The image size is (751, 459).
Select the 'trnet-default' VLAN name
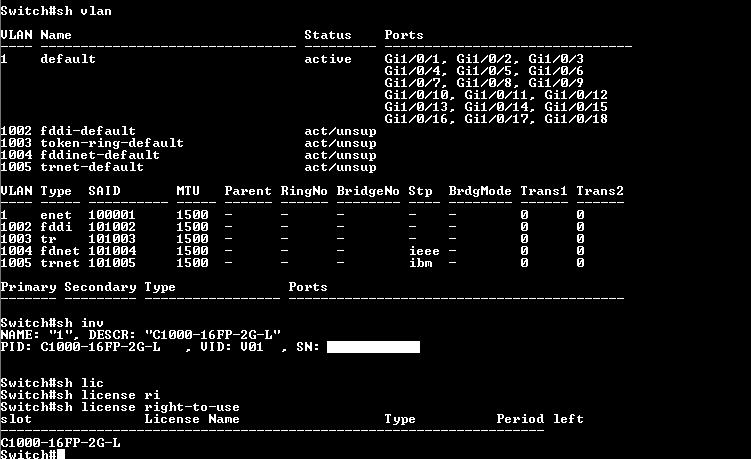coord(92,167)
